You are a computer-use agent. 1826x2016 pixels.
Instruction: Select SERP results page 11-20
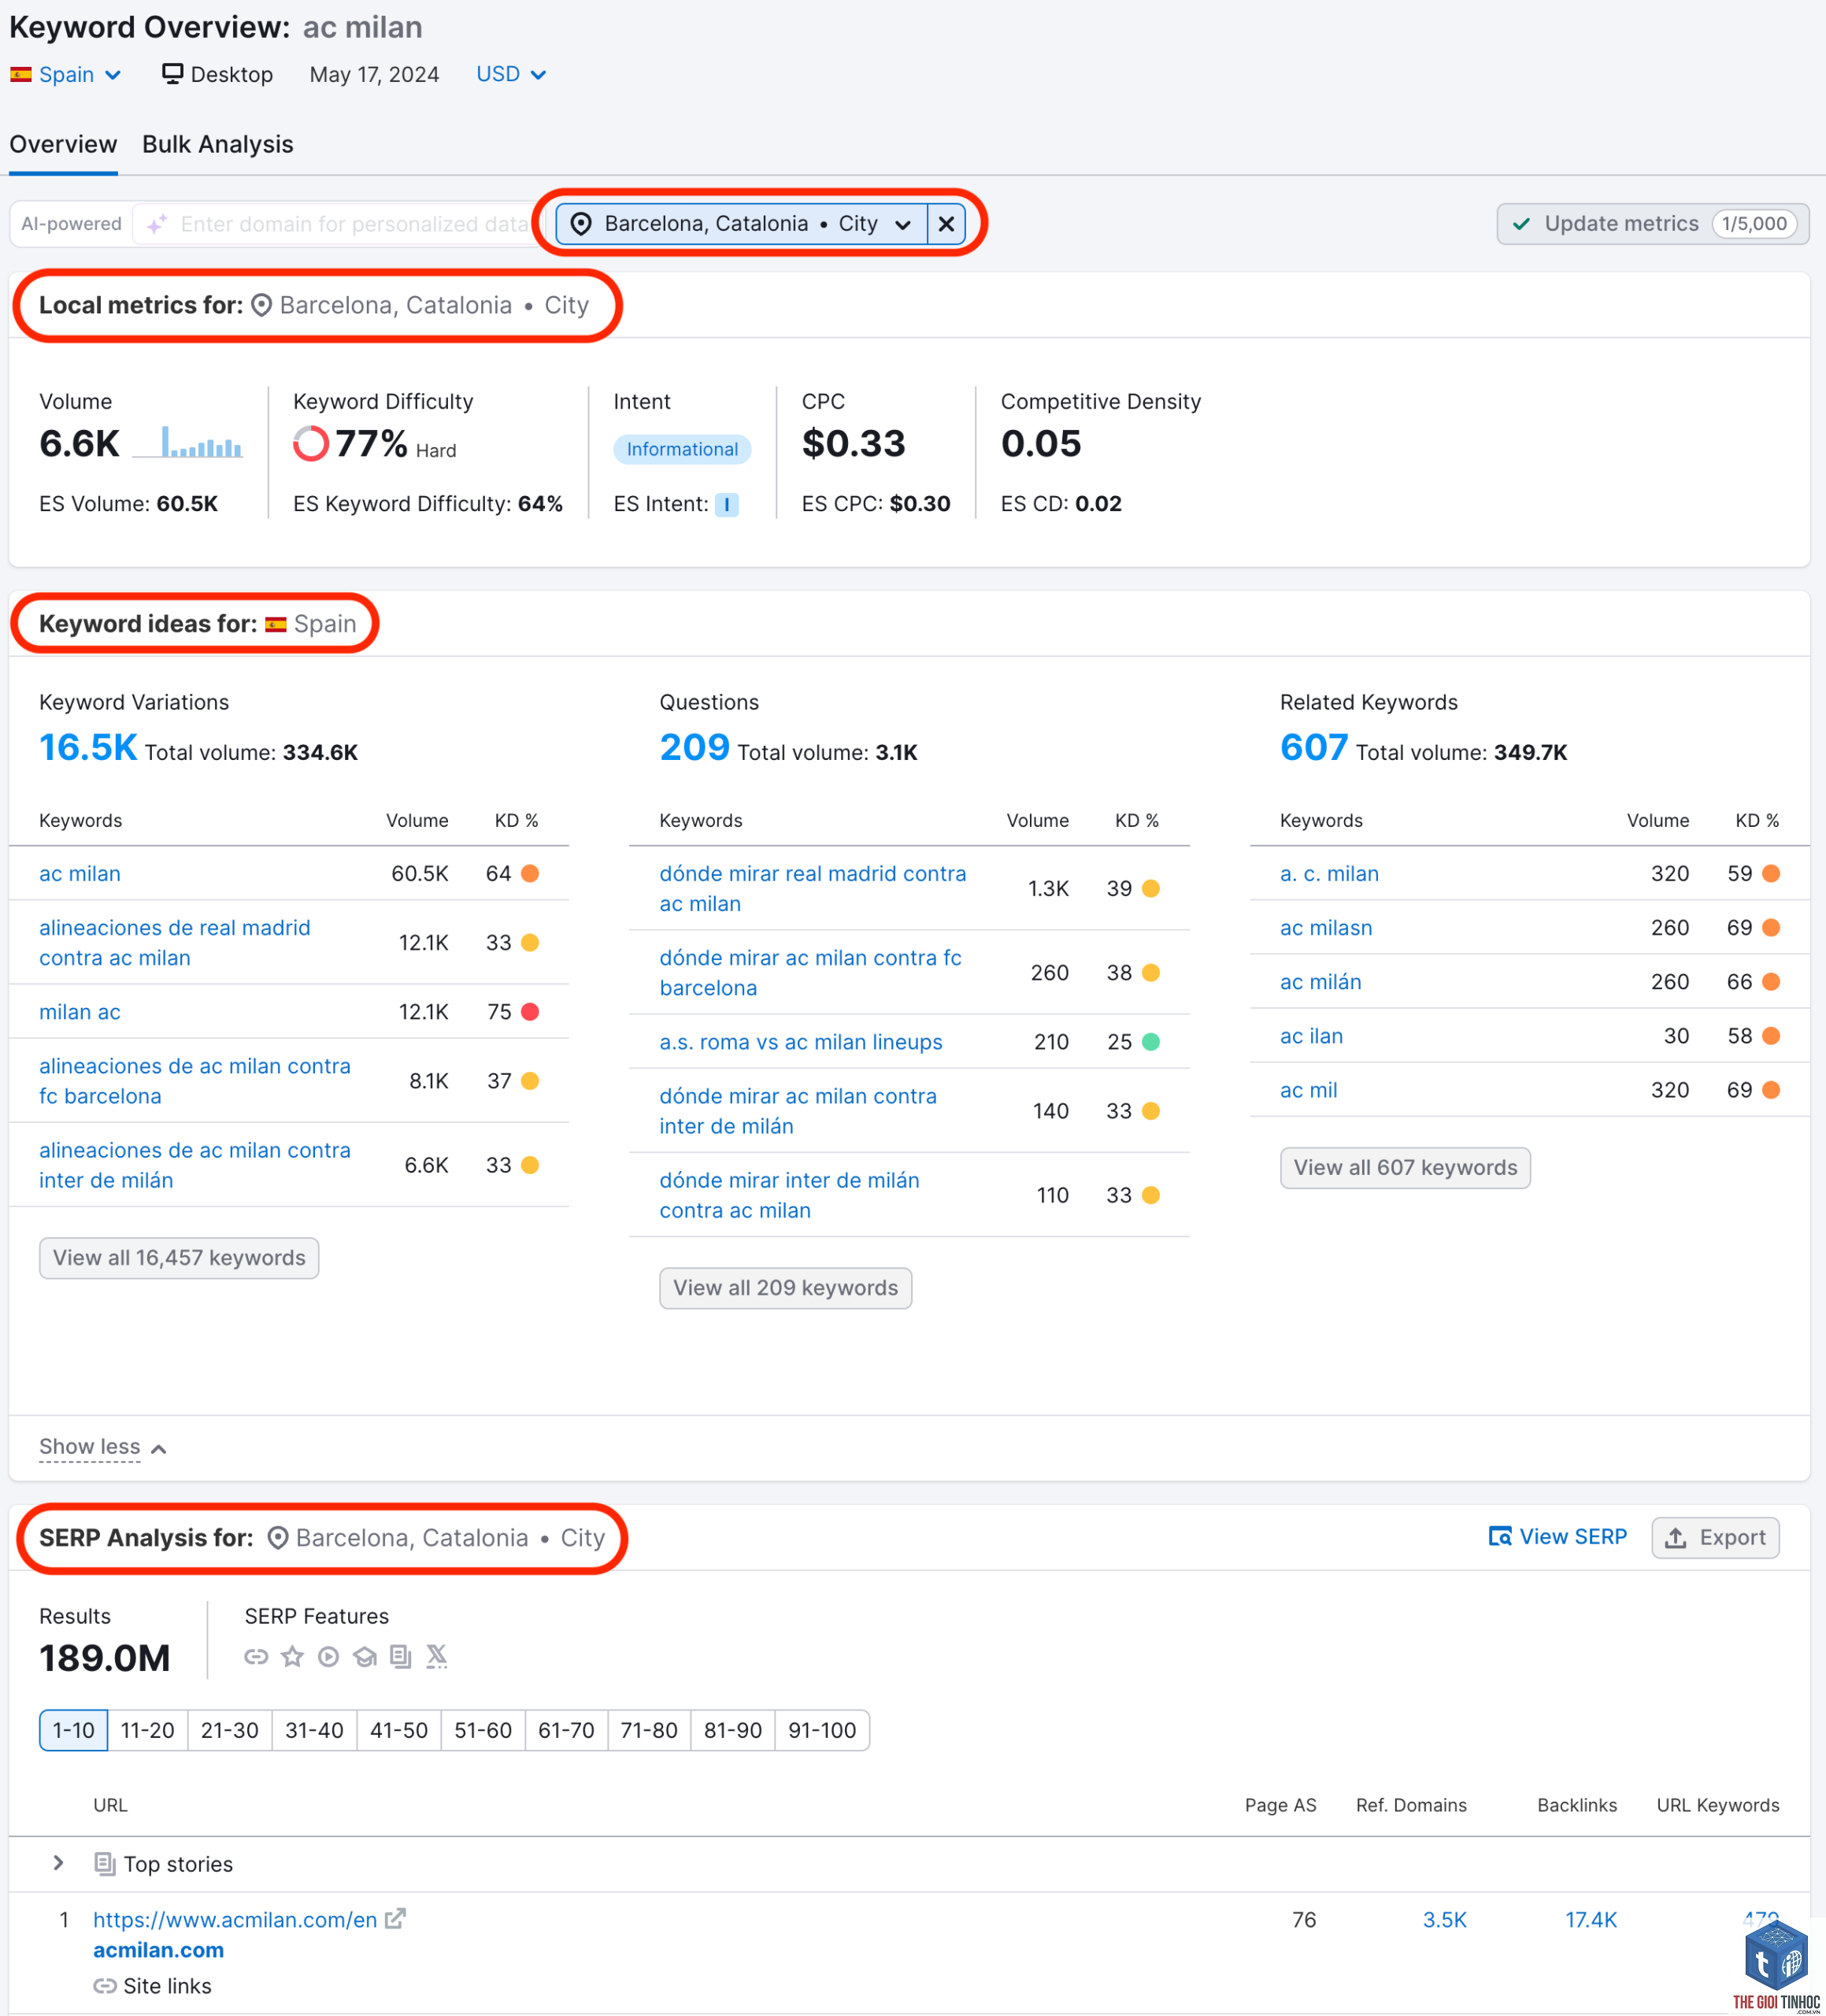148,1730
